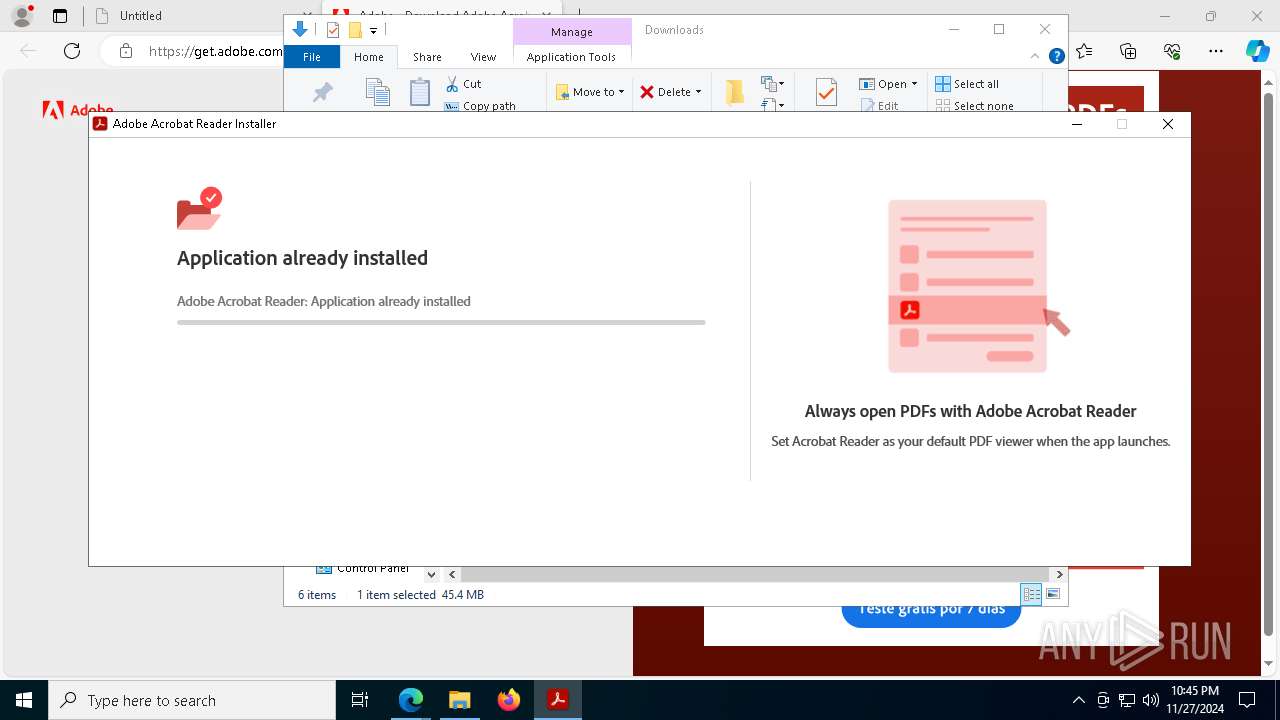
Task: Open the File tab in File Explorer
Action: click(x=312, y=57)
